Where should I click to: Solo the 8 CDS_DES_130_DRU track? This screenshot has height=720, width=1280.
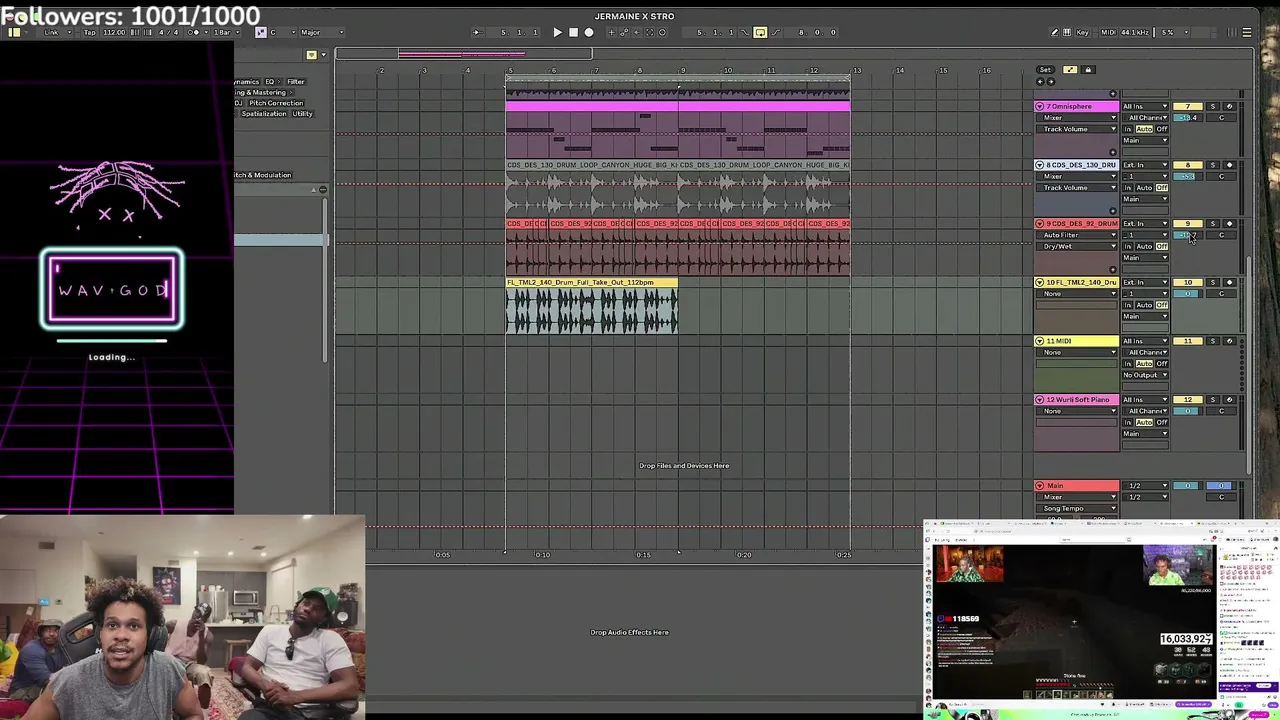click(x=1213, y=165)
